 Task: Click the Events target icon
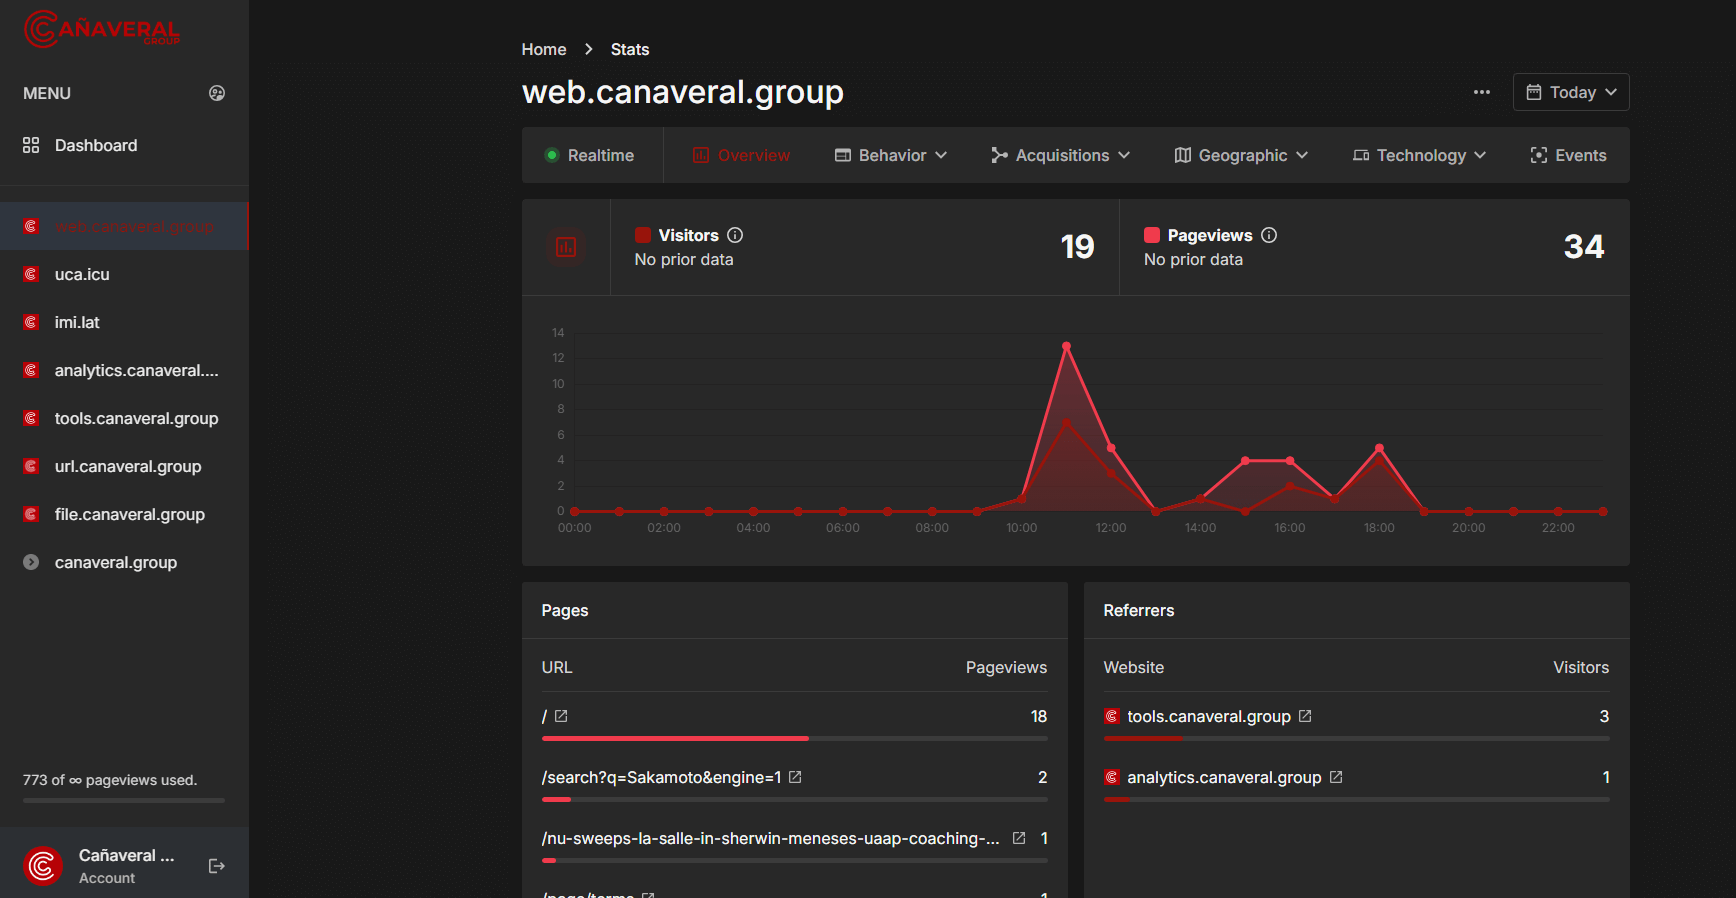(x=1539, y=155)
